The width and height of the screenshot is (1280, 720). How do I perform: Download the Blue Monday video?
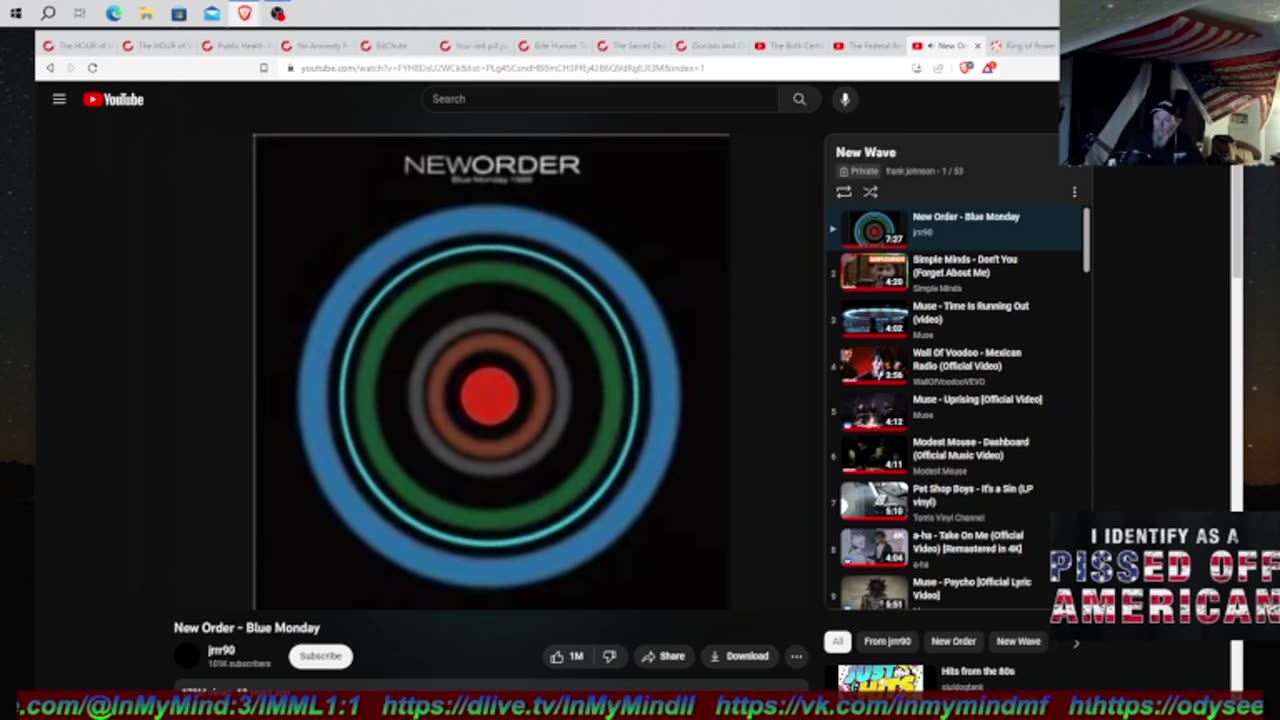pos(739,656)
